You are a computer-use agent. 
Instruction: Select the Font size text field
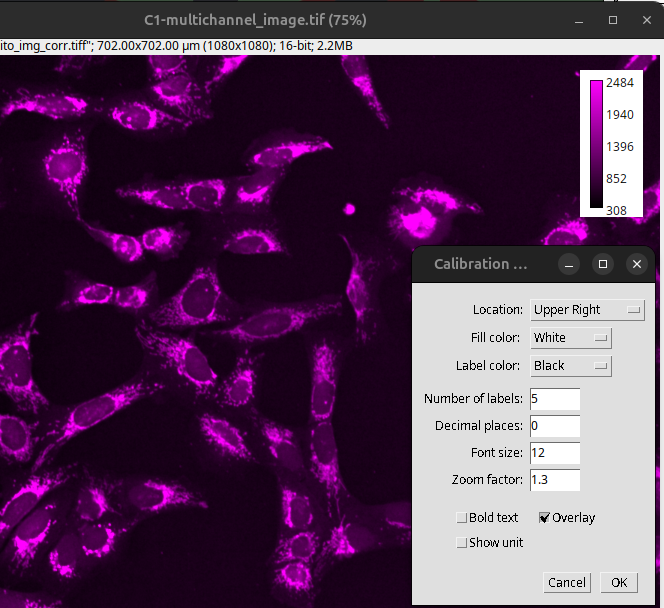tap(555, 453)
